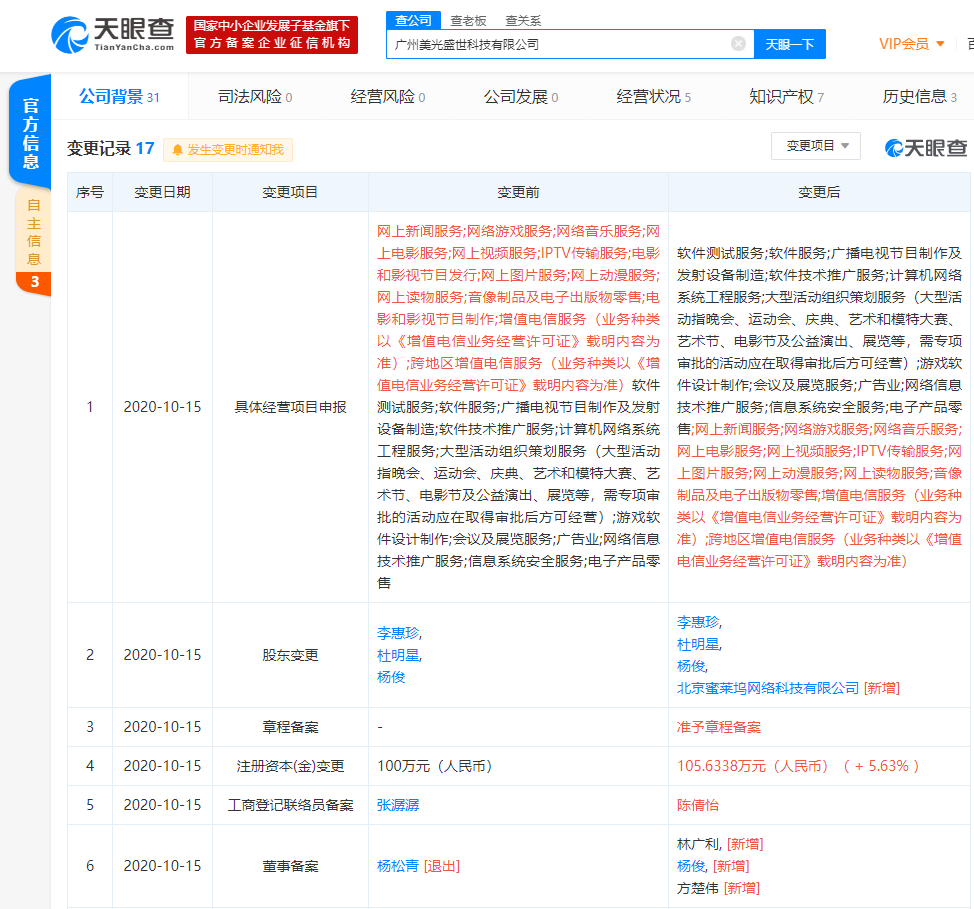Click the 变更后 column header
The width and height of the screenshot is (974, 909).
coord(819,193)
